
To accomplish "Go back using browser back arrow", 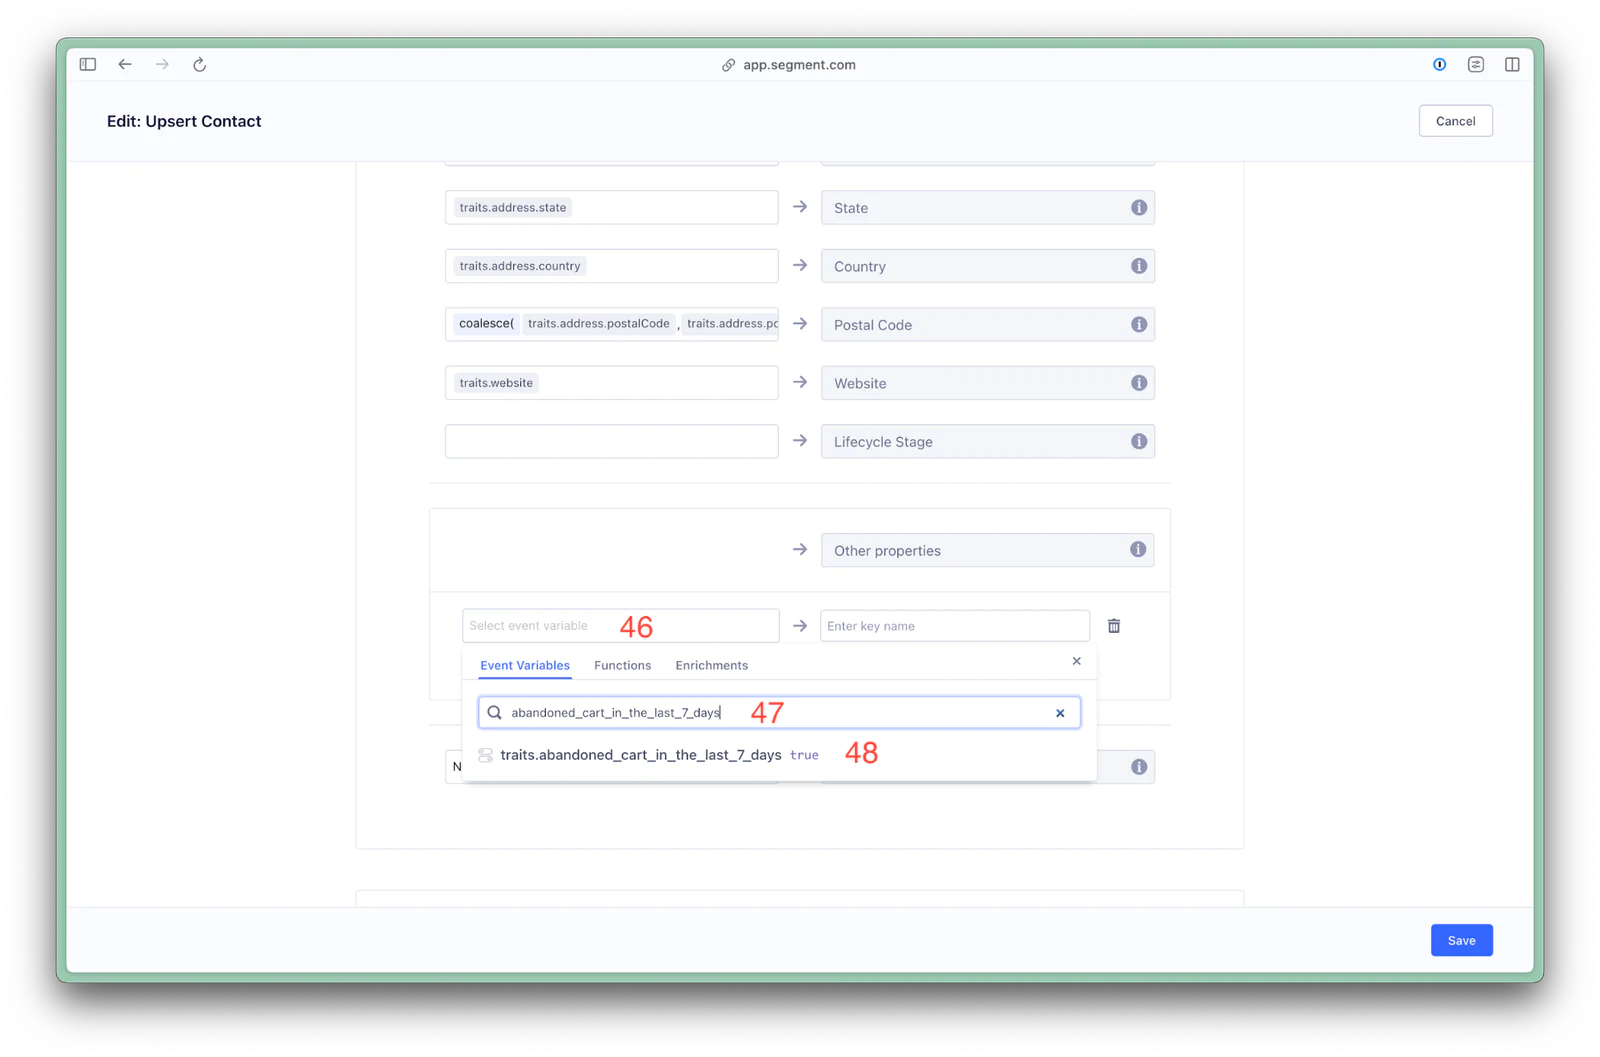I will pyautogui.click(x=125, y=65).
